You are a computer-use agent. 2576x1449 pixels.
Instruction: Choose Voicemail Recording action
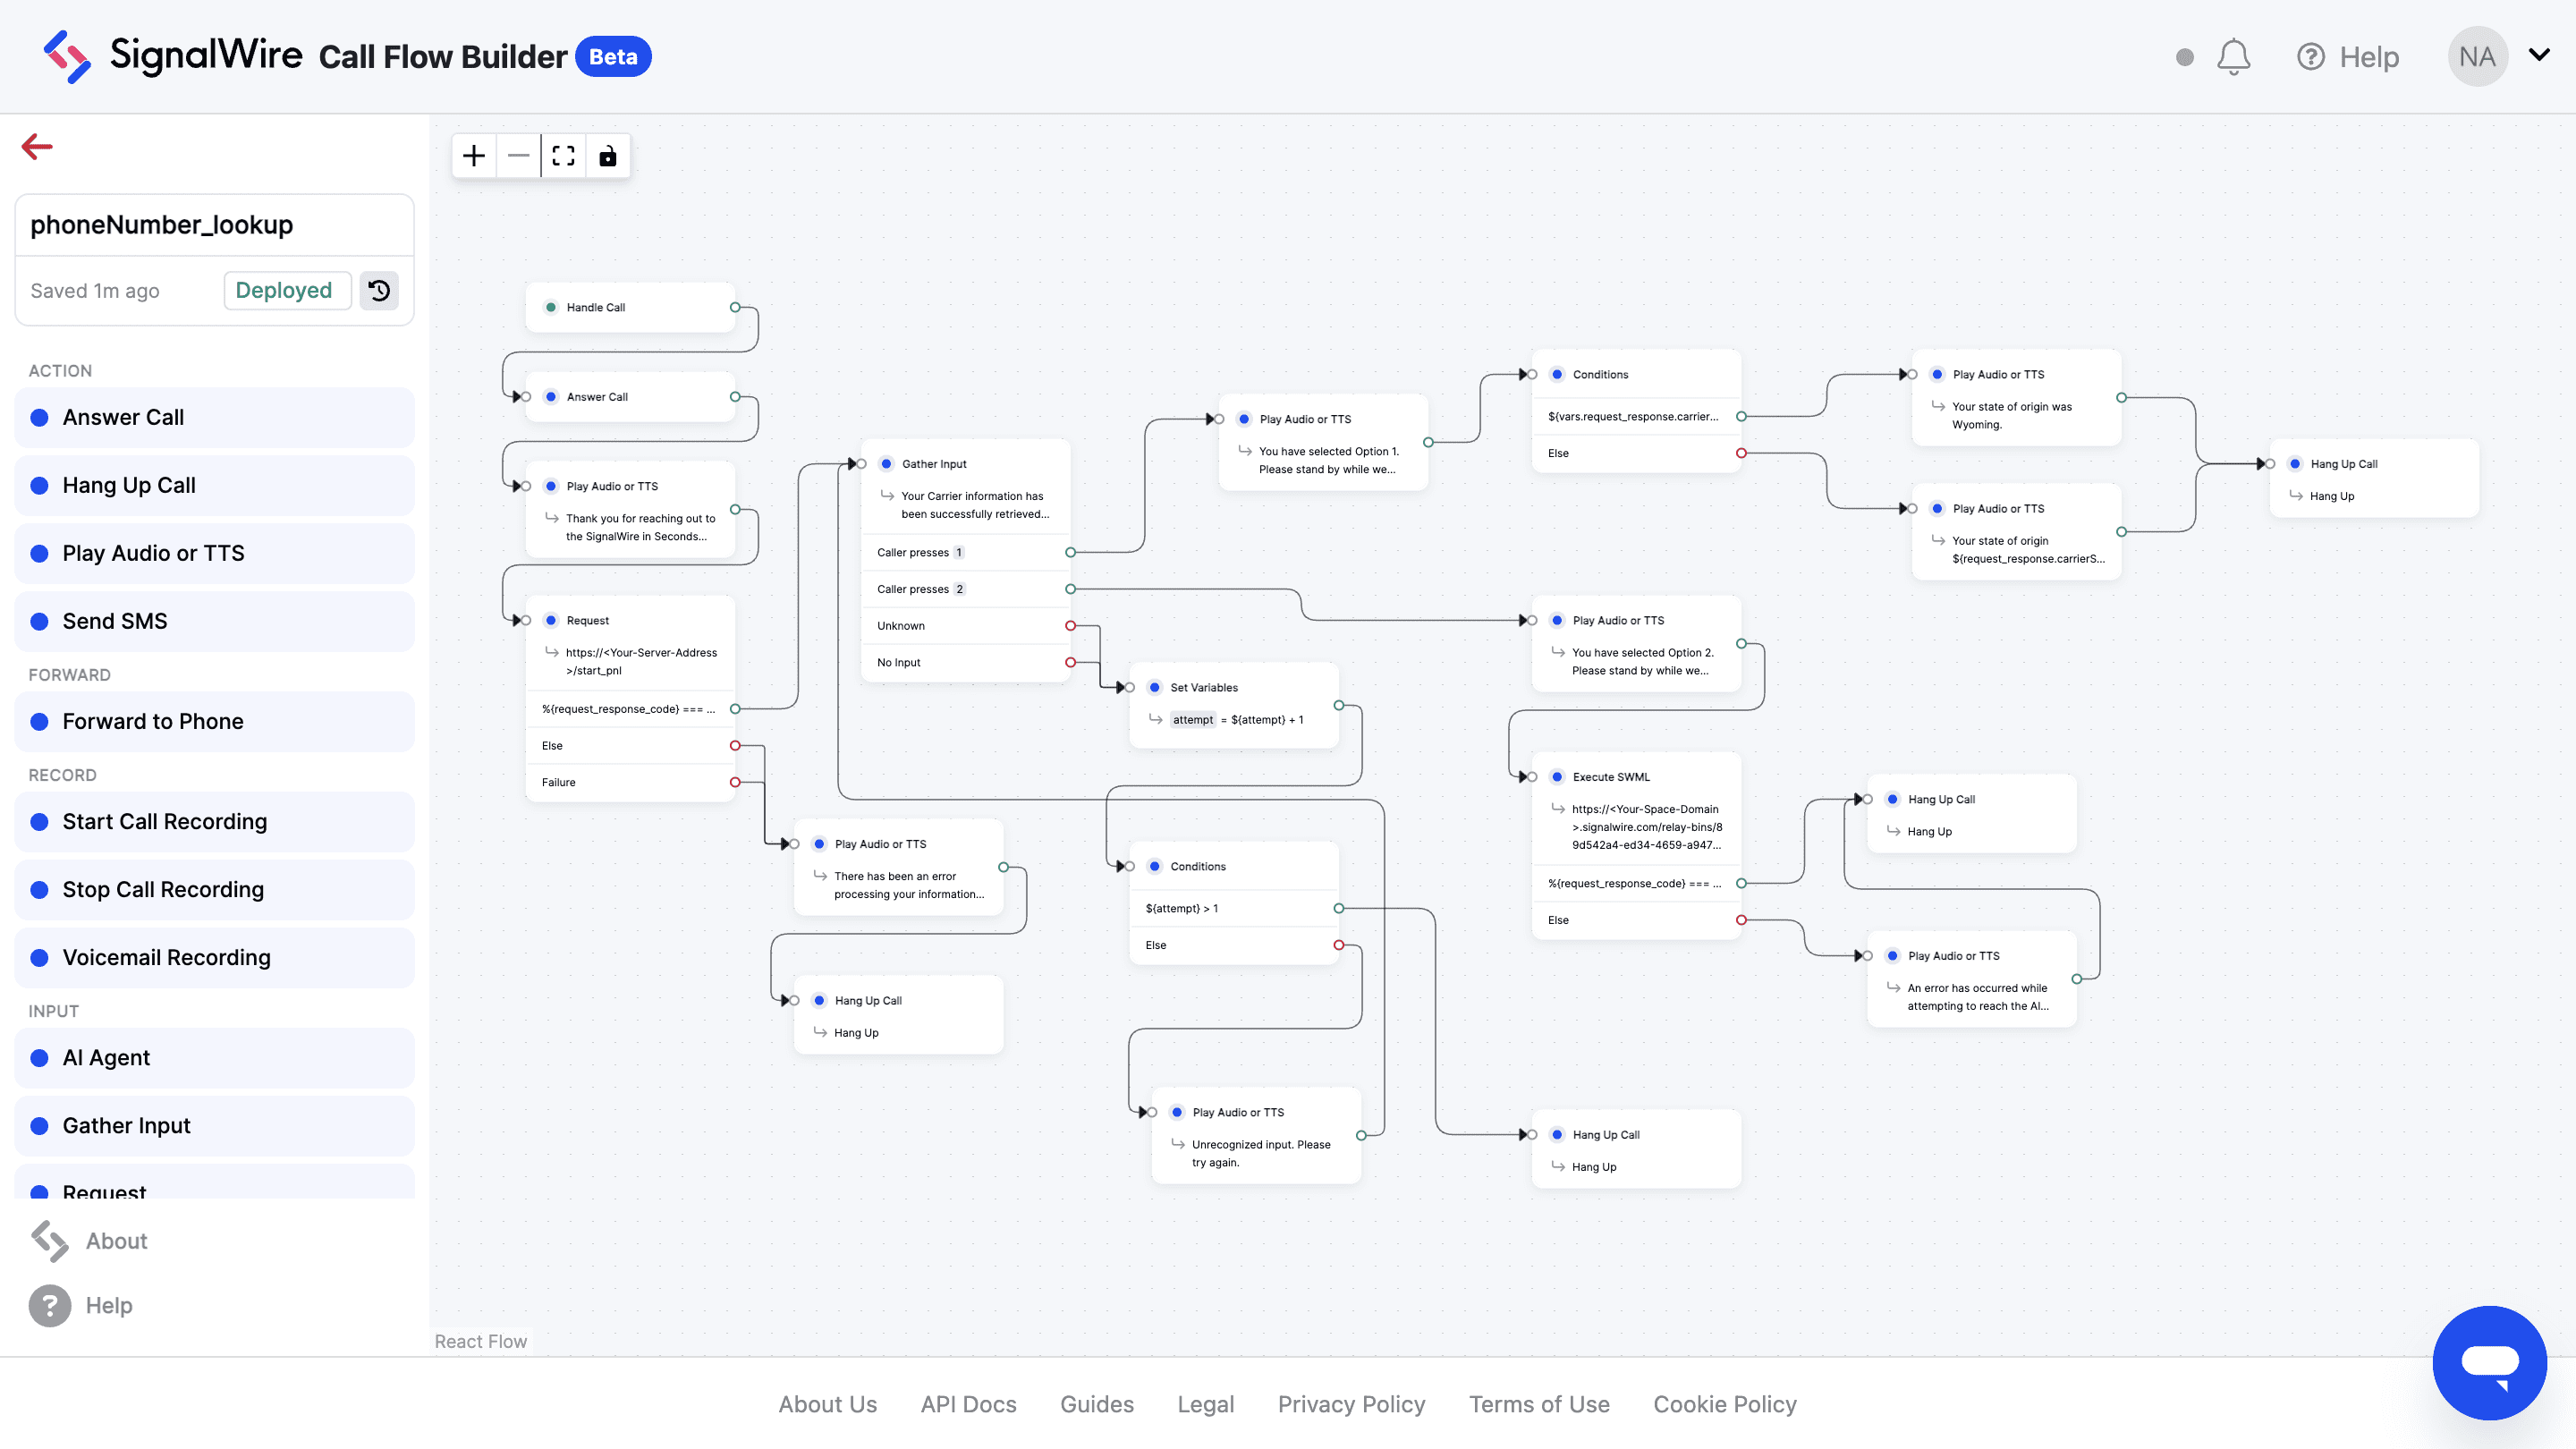coord(214,957)
